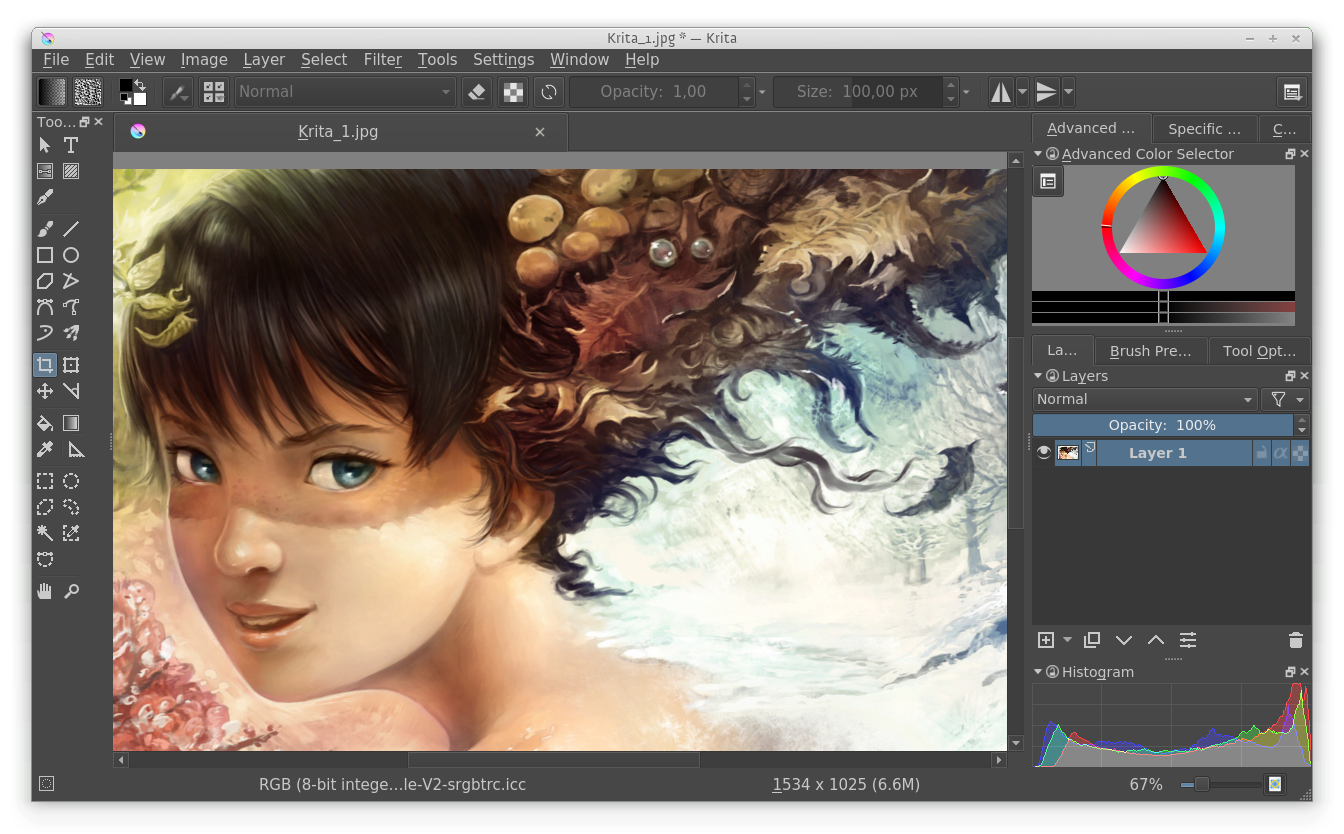
Task: Select the Text tool
Action: [71, 145]
